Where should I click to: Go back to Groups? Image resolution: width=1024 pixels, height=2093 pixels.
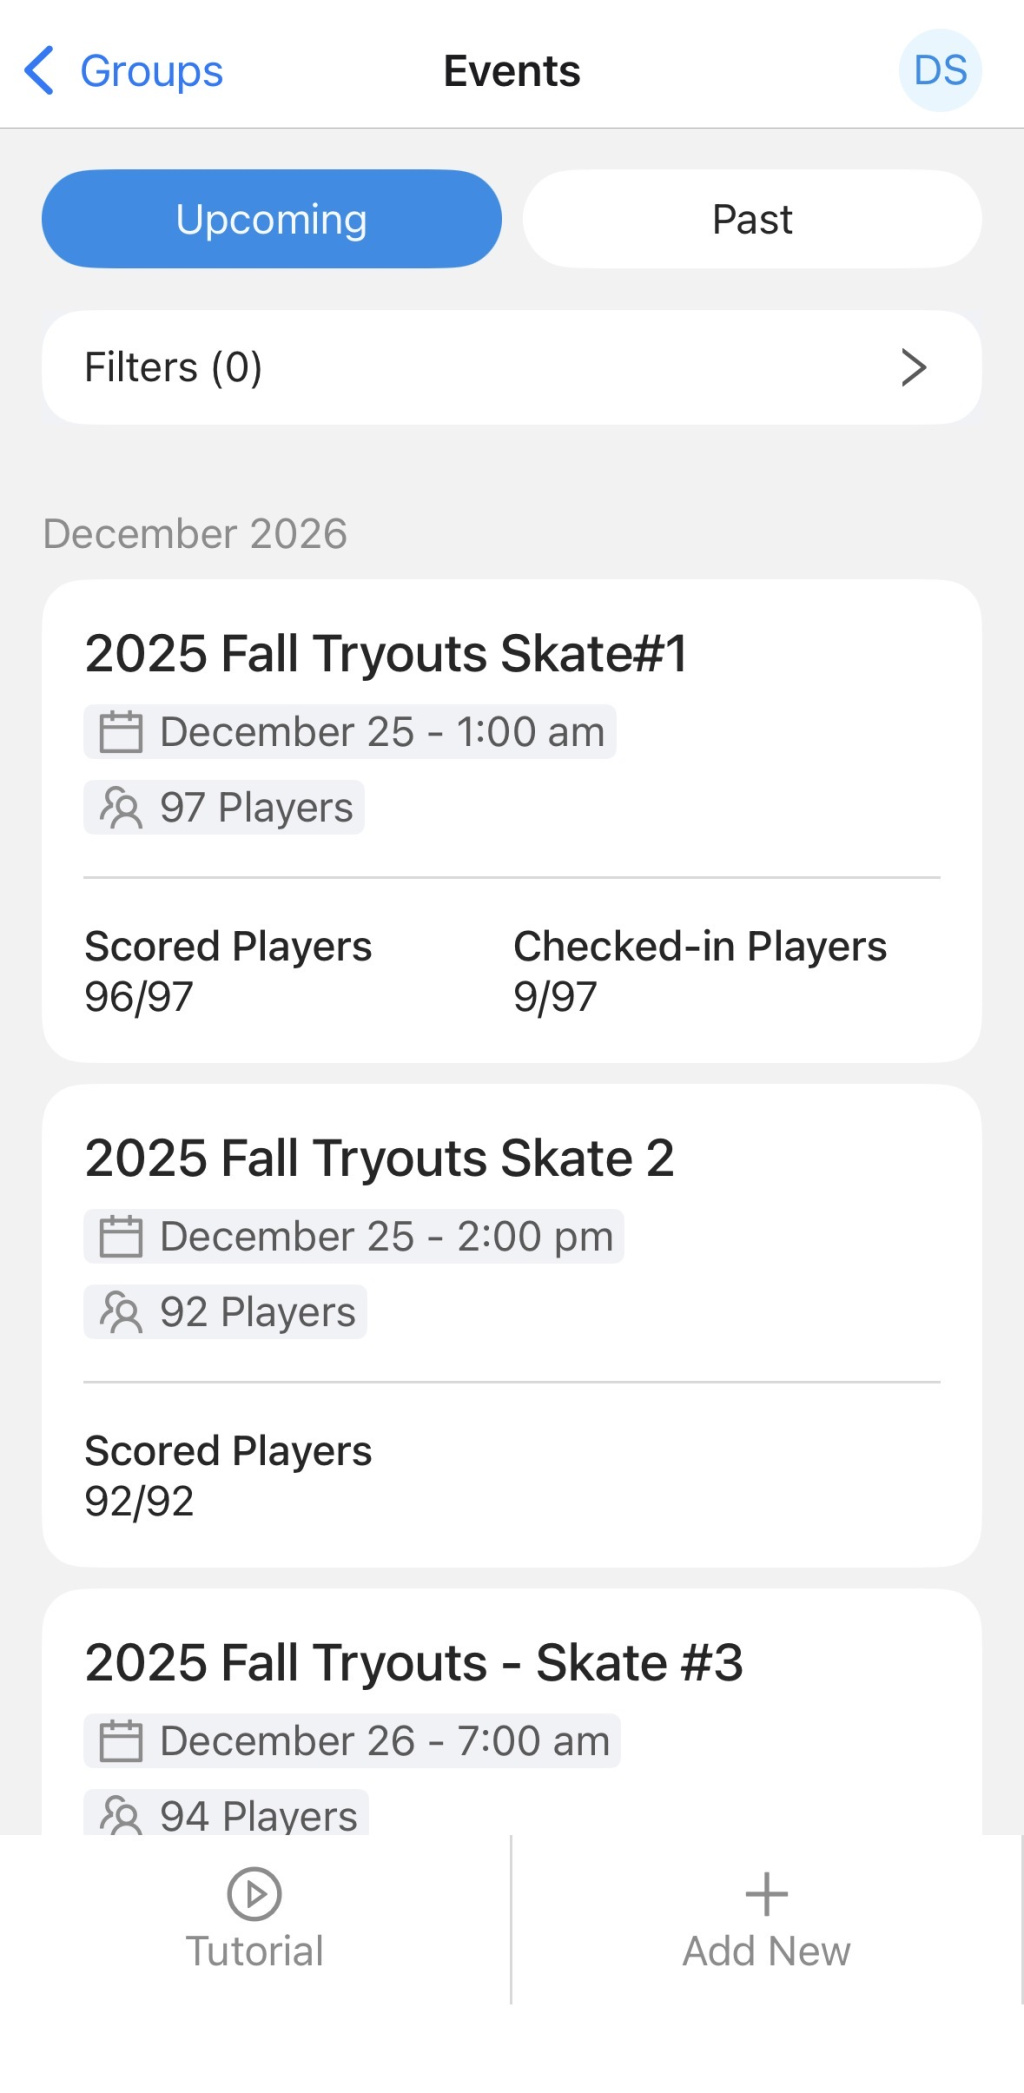point(151,71)
